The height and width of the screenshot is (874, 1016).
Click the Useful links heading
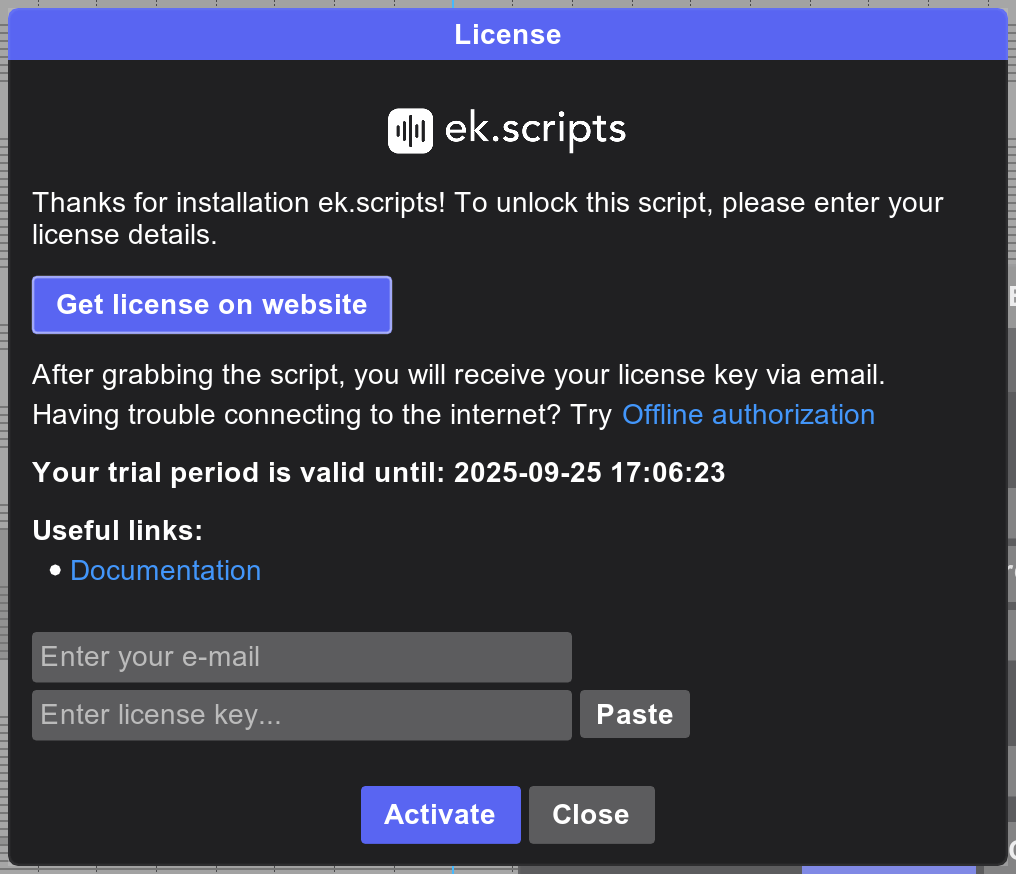[x=118, y=531]
